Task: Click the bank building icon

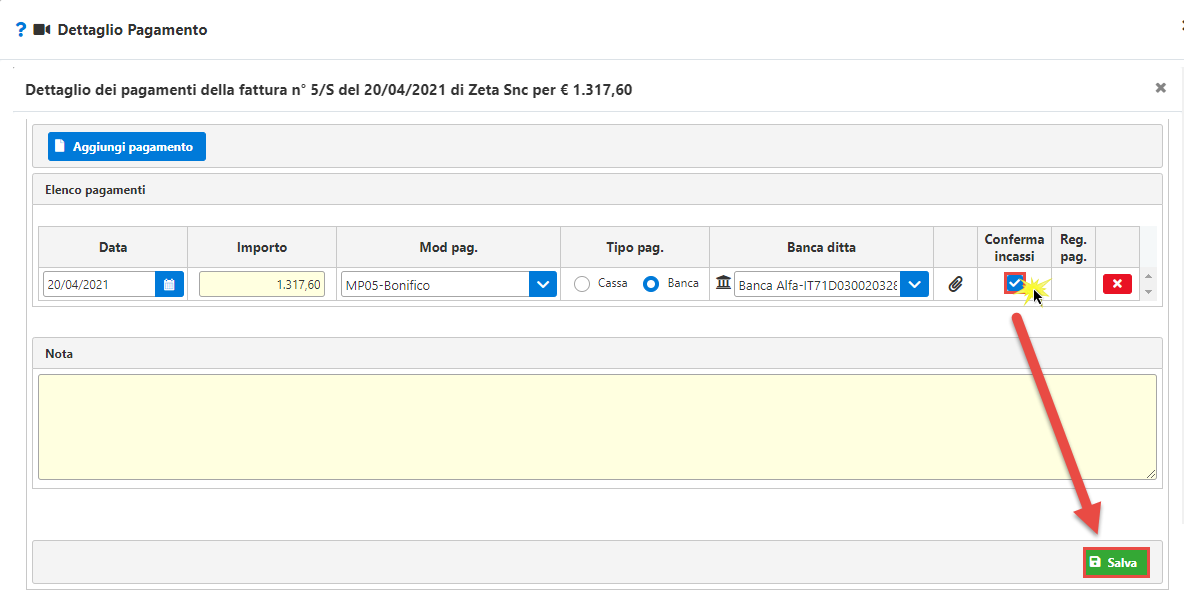Action: (x=723, y=284)
